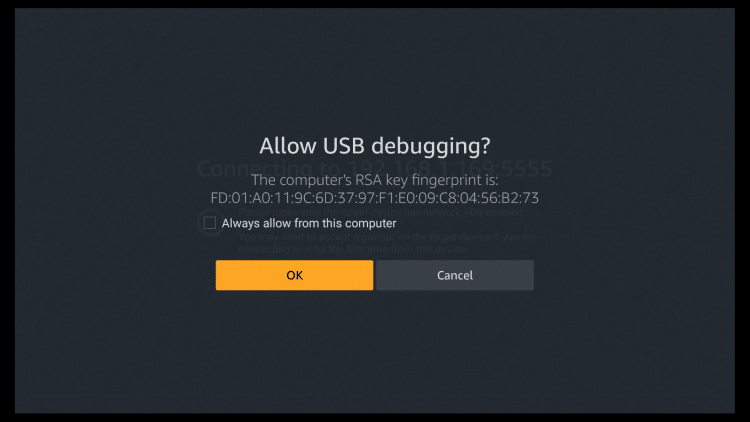Screen dimensions: 750x422
Task: Click the Always allow from this computer label
Action: (309, 223)
